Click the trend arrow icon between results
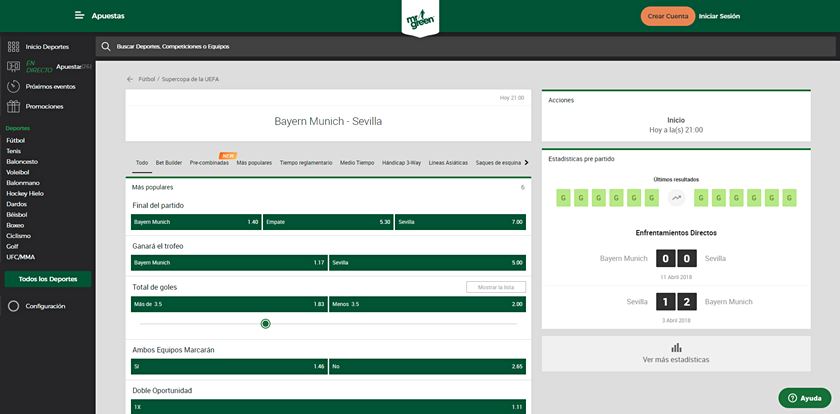 click(677, 198)
